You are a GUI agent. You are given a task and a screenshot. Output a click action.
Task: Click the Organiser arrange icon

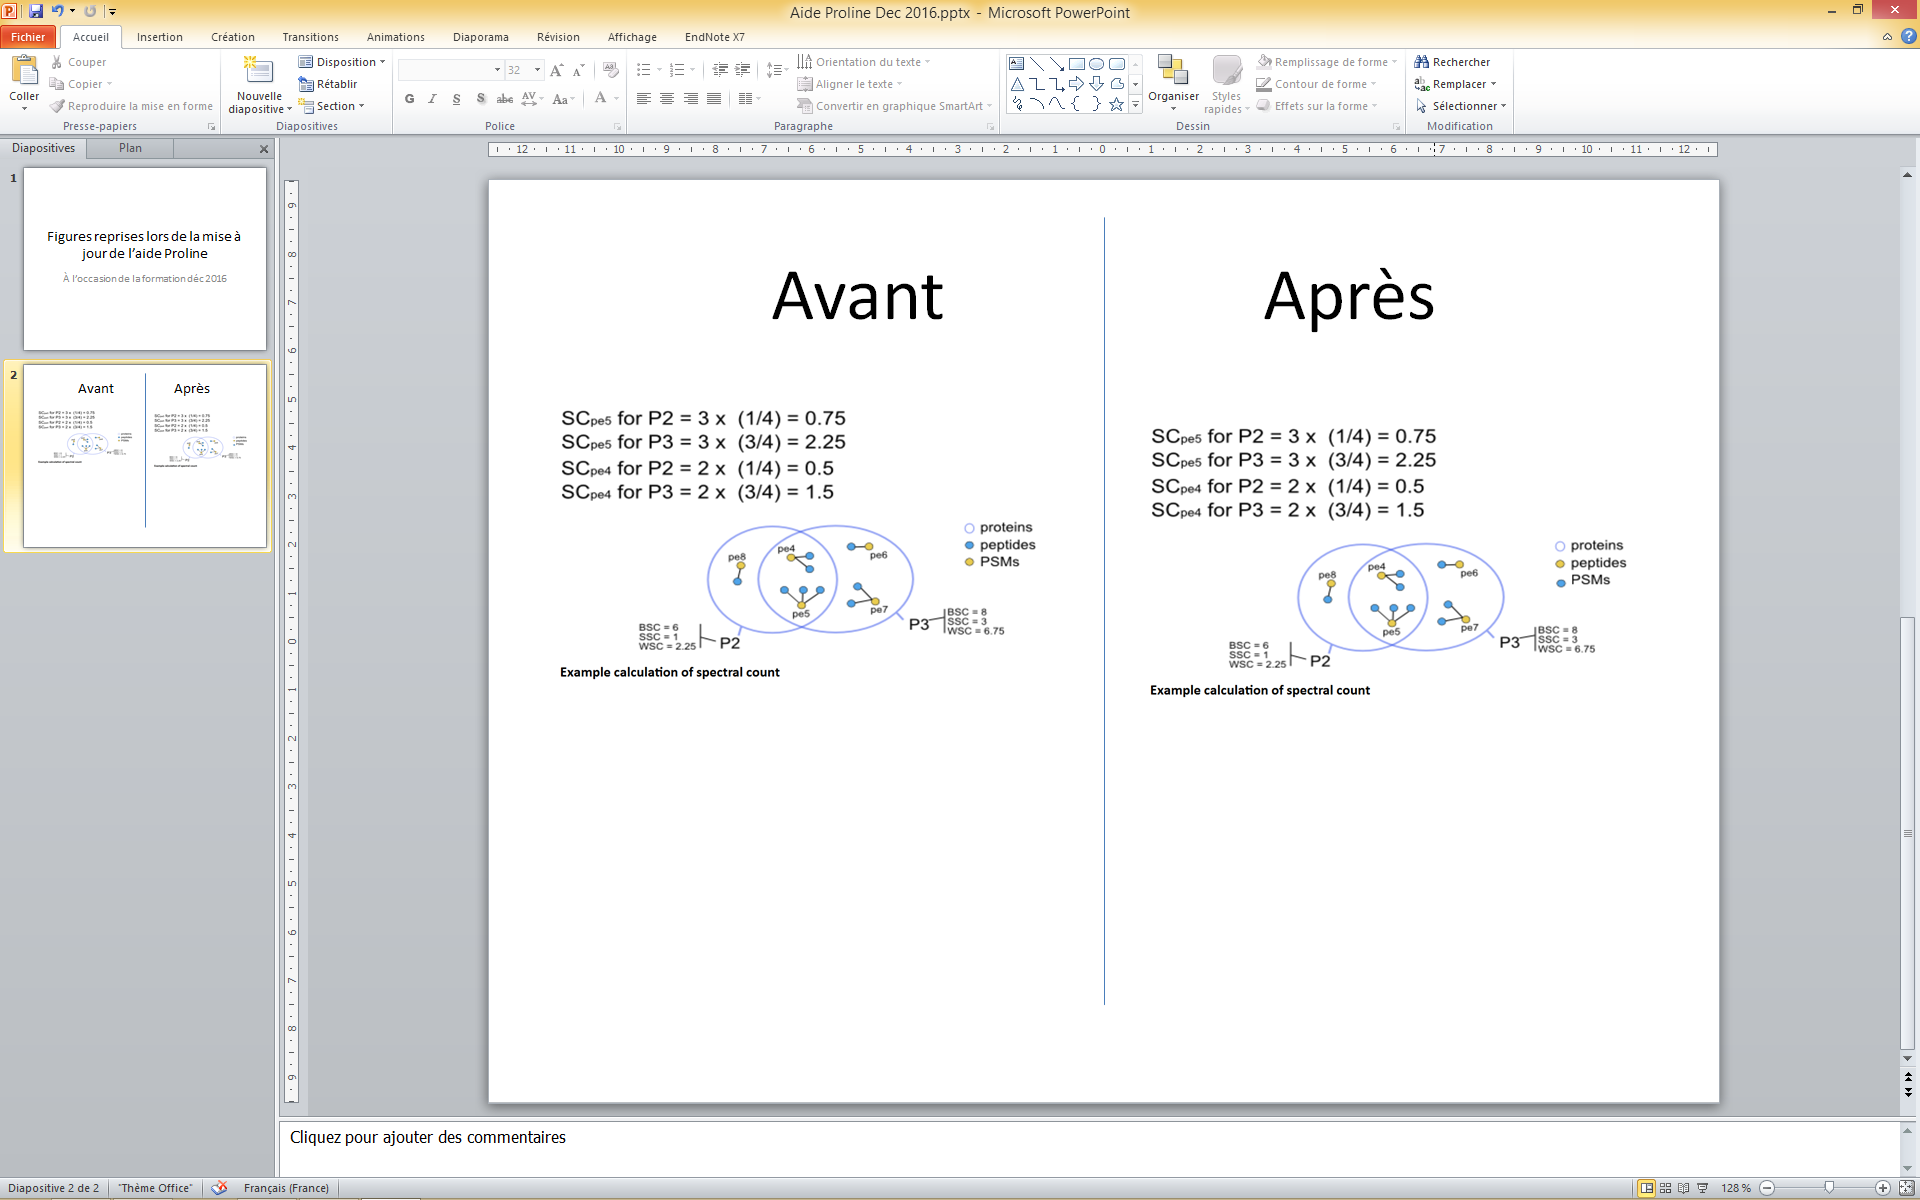pyautogui.click(x=1173, y=71)
